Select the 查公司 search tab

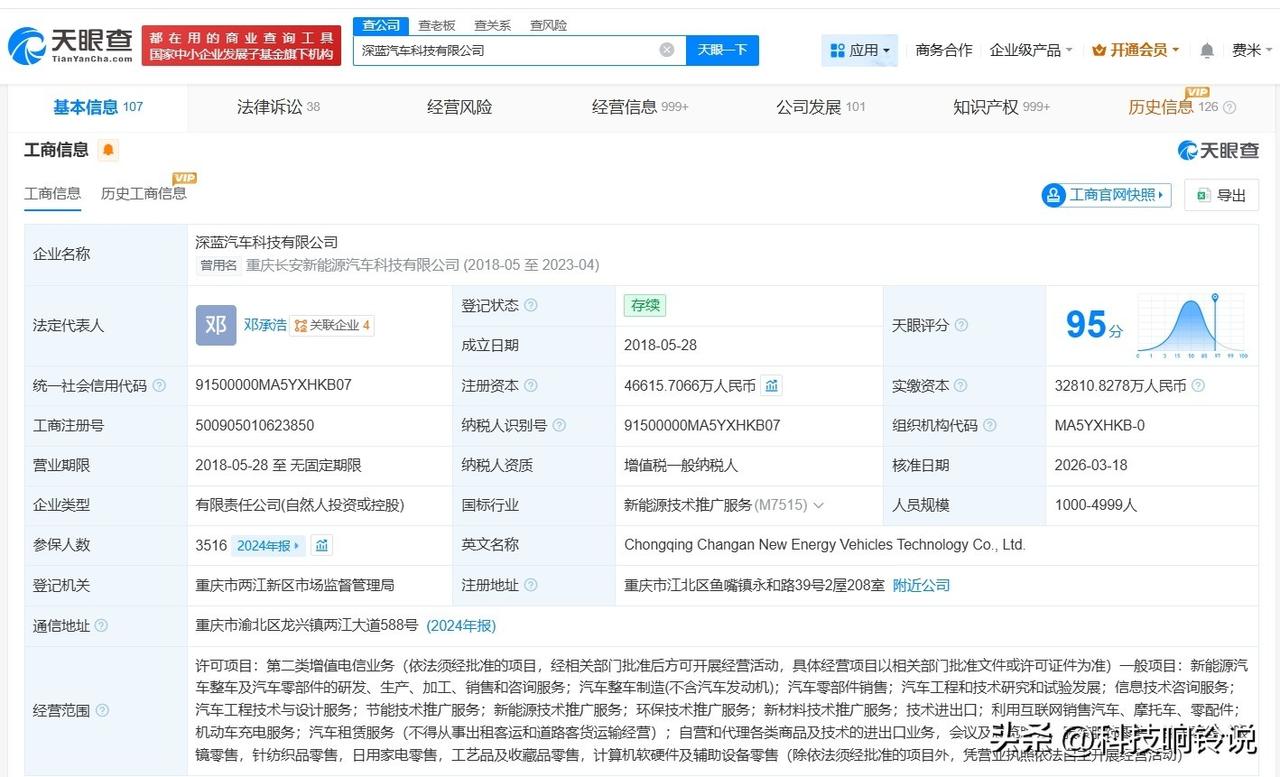381,26
